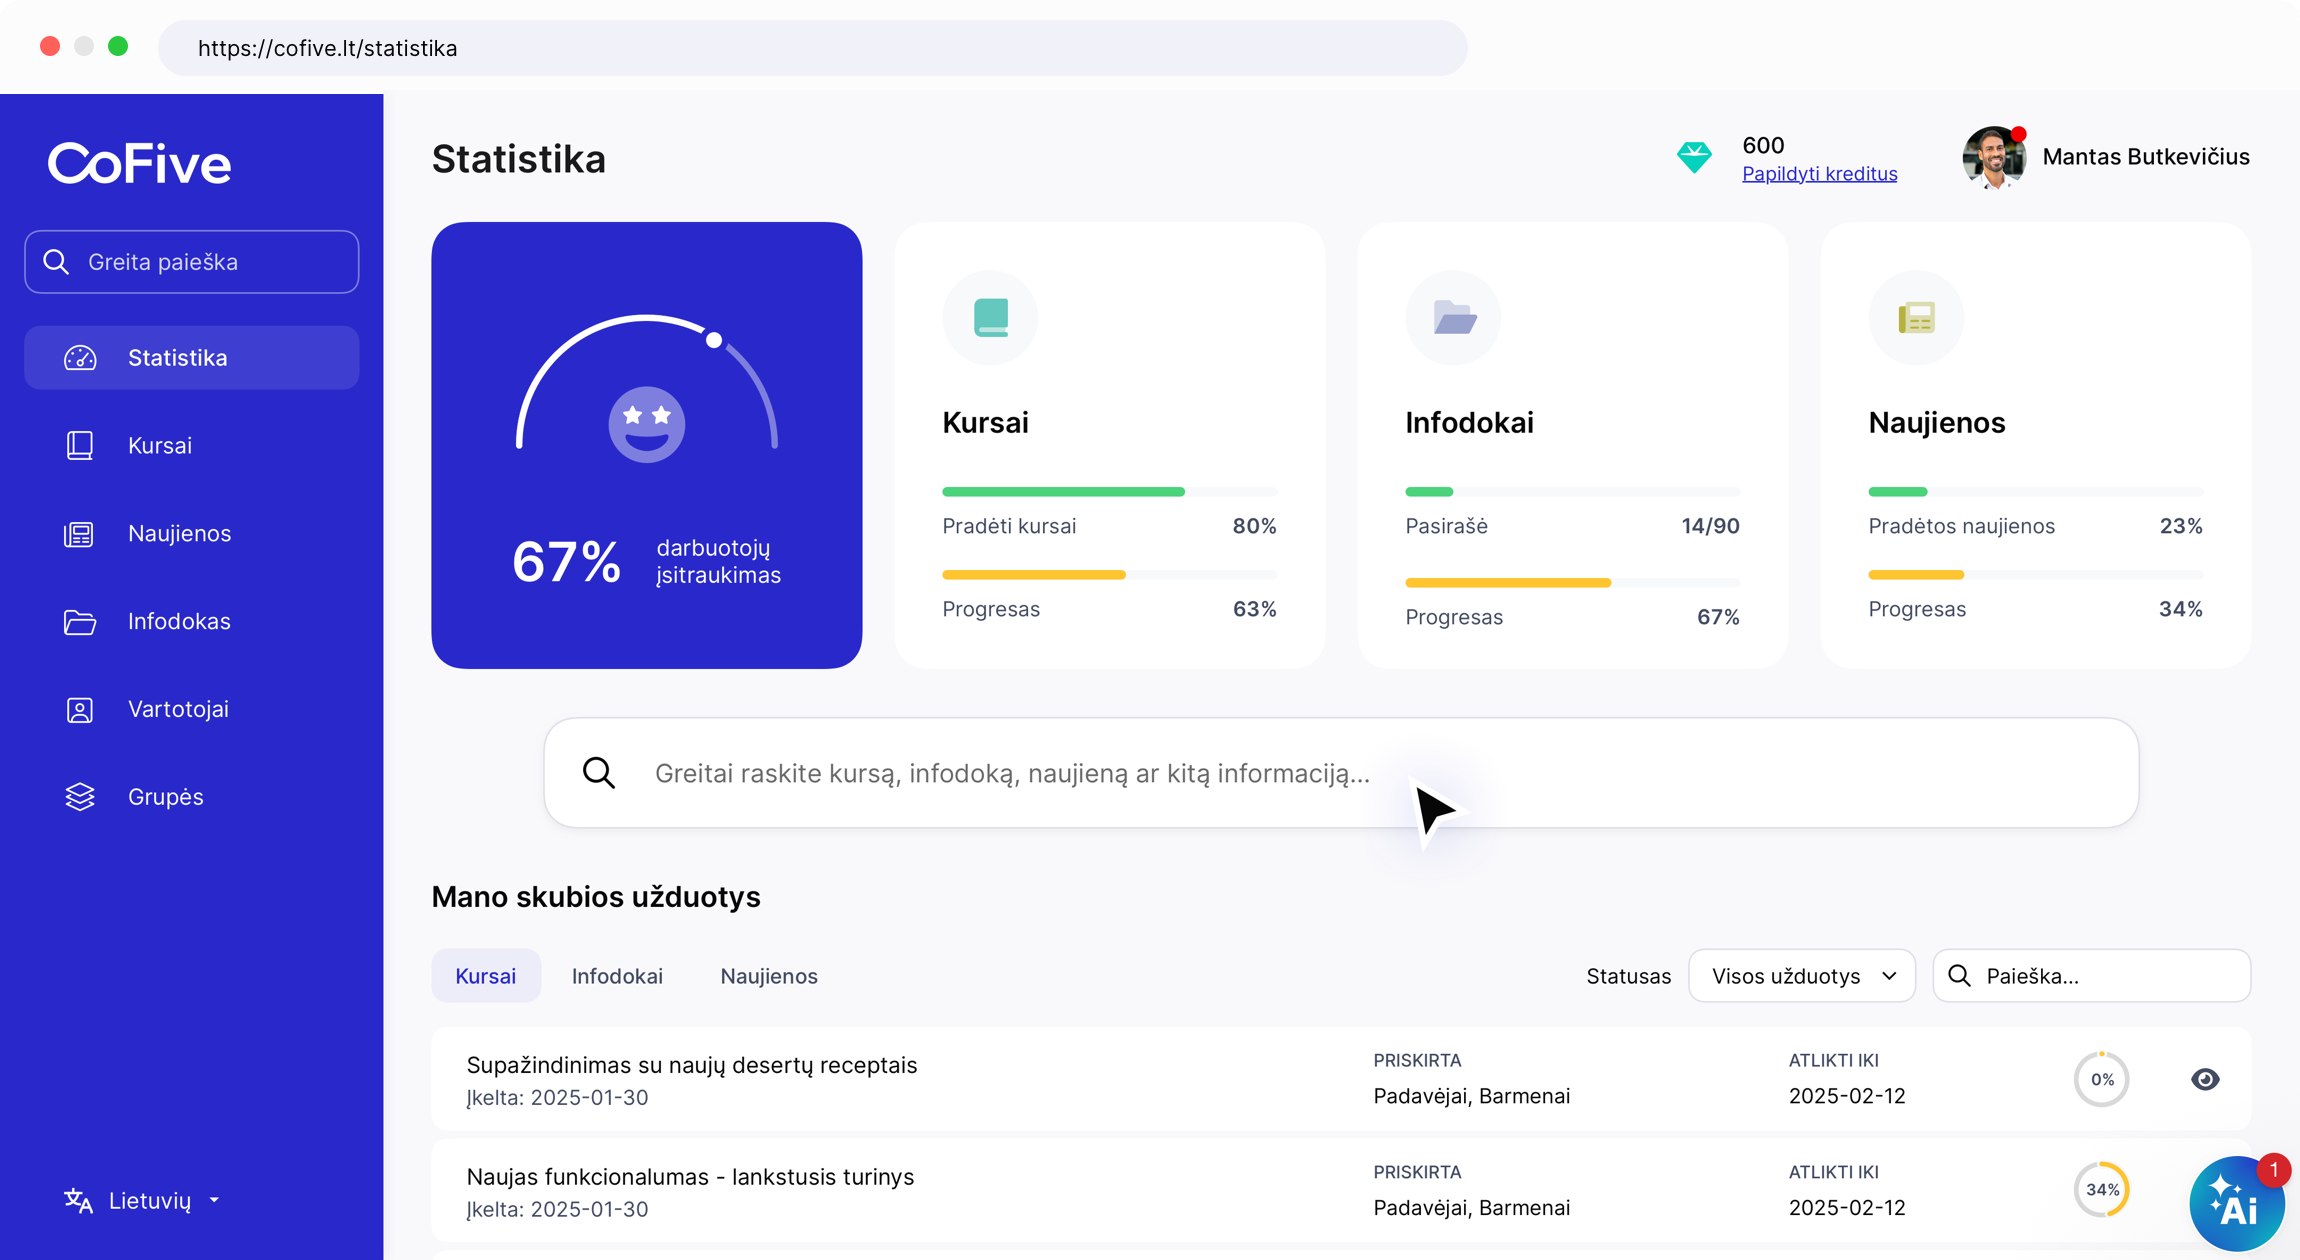This screenshot has height=1260, width=2300.
Task: Click the main search bar's magnifier icon
Action: [599, 773]
